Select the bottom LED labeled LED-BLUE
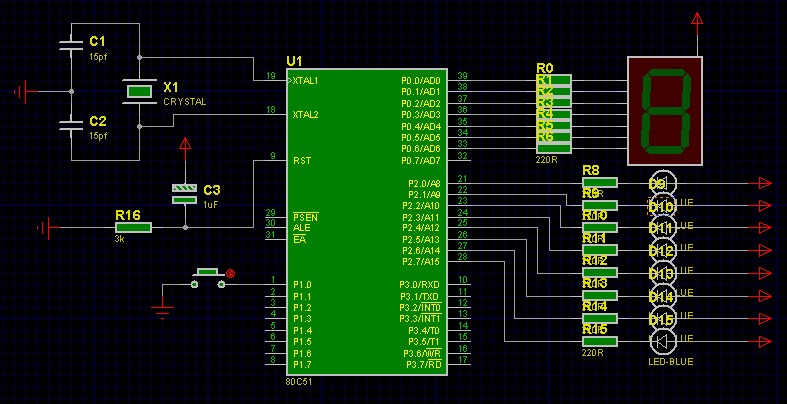The height and width of the screenshot is (404, 787). [663, 342]
